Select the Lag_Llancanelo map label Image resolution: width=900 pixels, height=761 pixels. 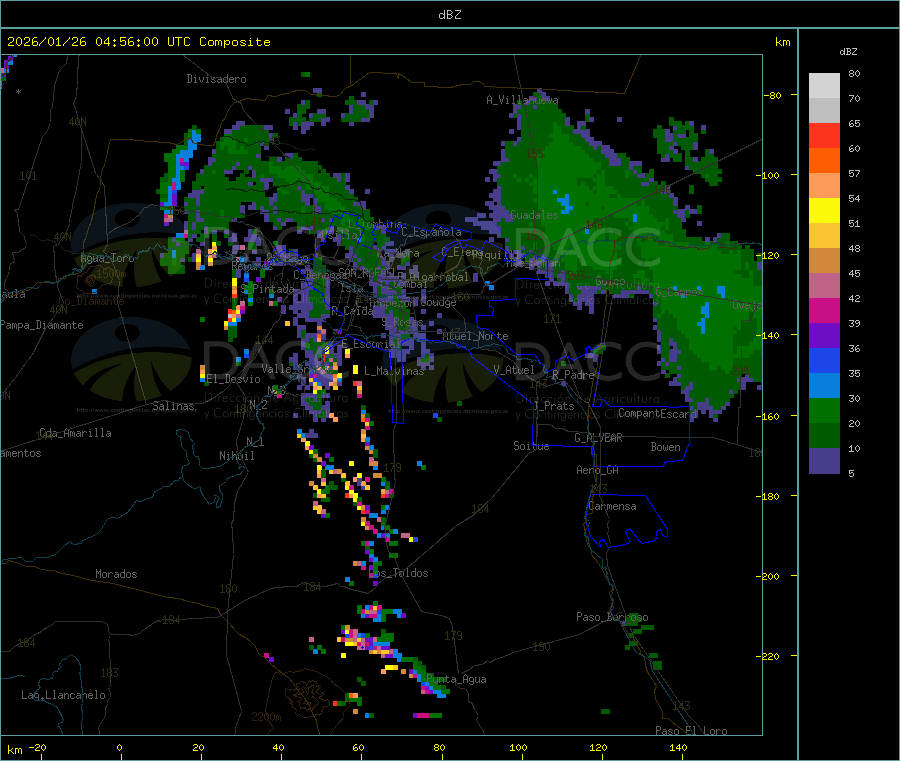coord(64,694)
